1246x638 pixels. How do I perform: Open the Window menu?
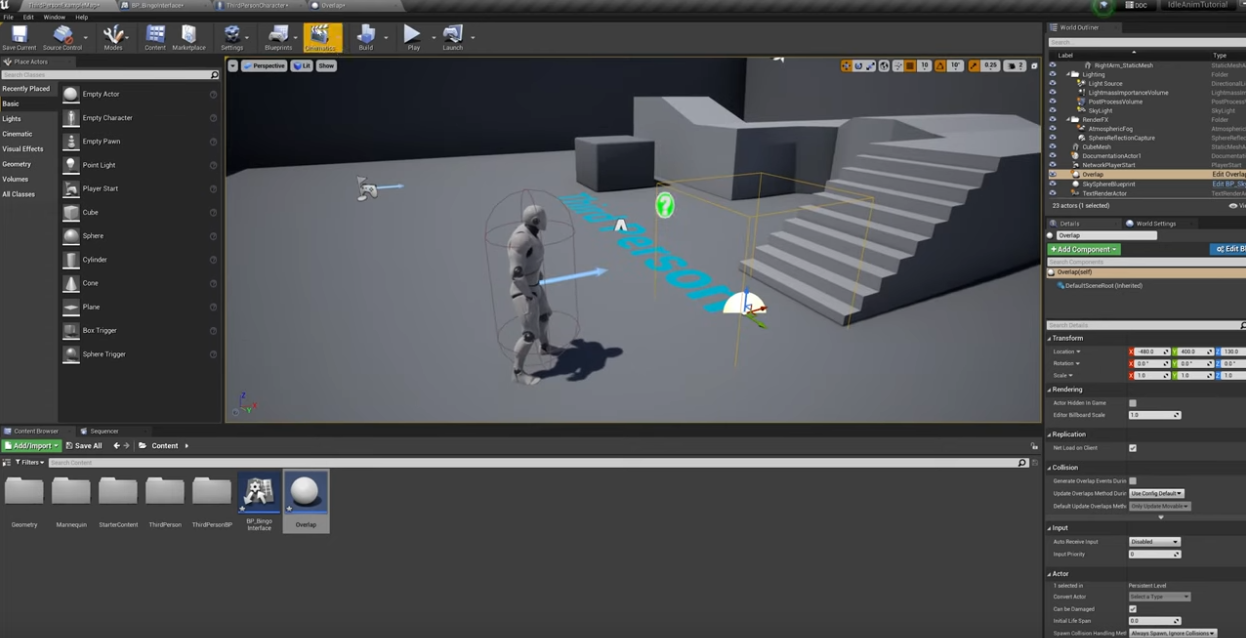coord(54,17)
